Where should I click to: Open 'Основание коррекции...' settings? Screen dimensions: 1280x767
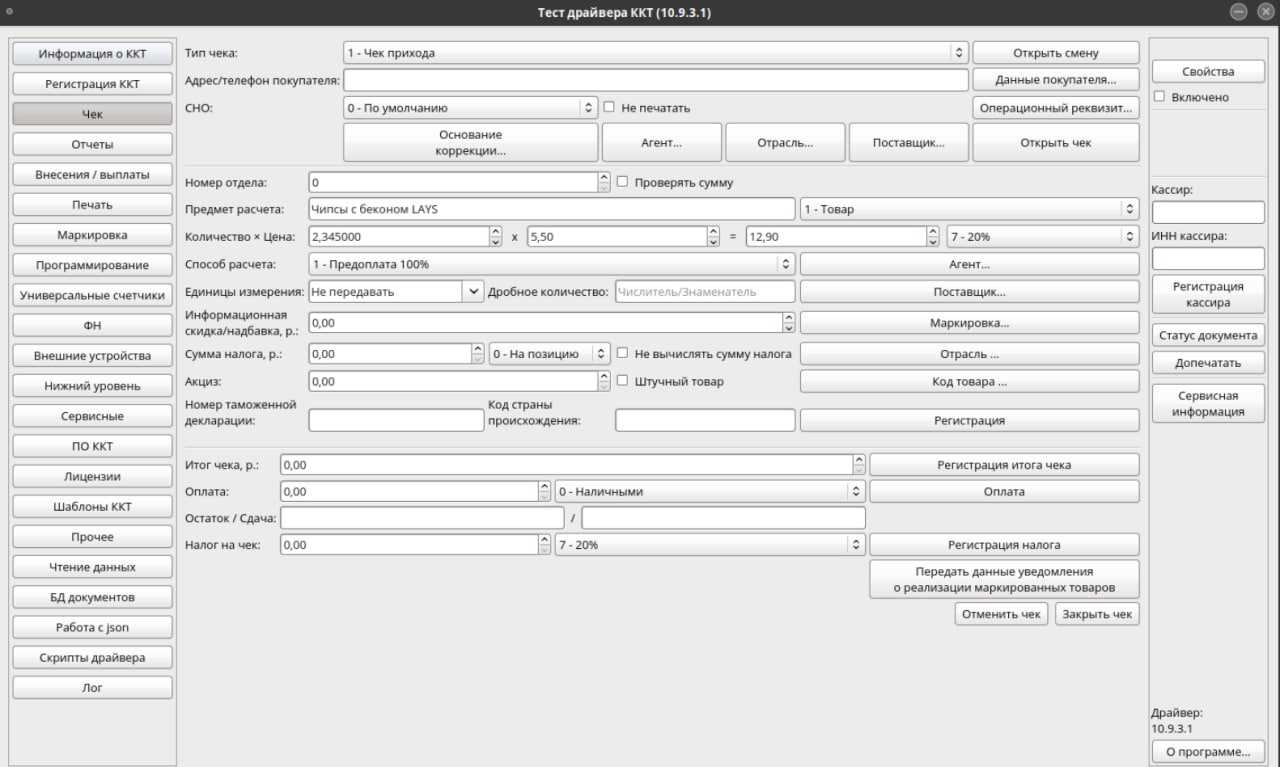coord(470,142)
